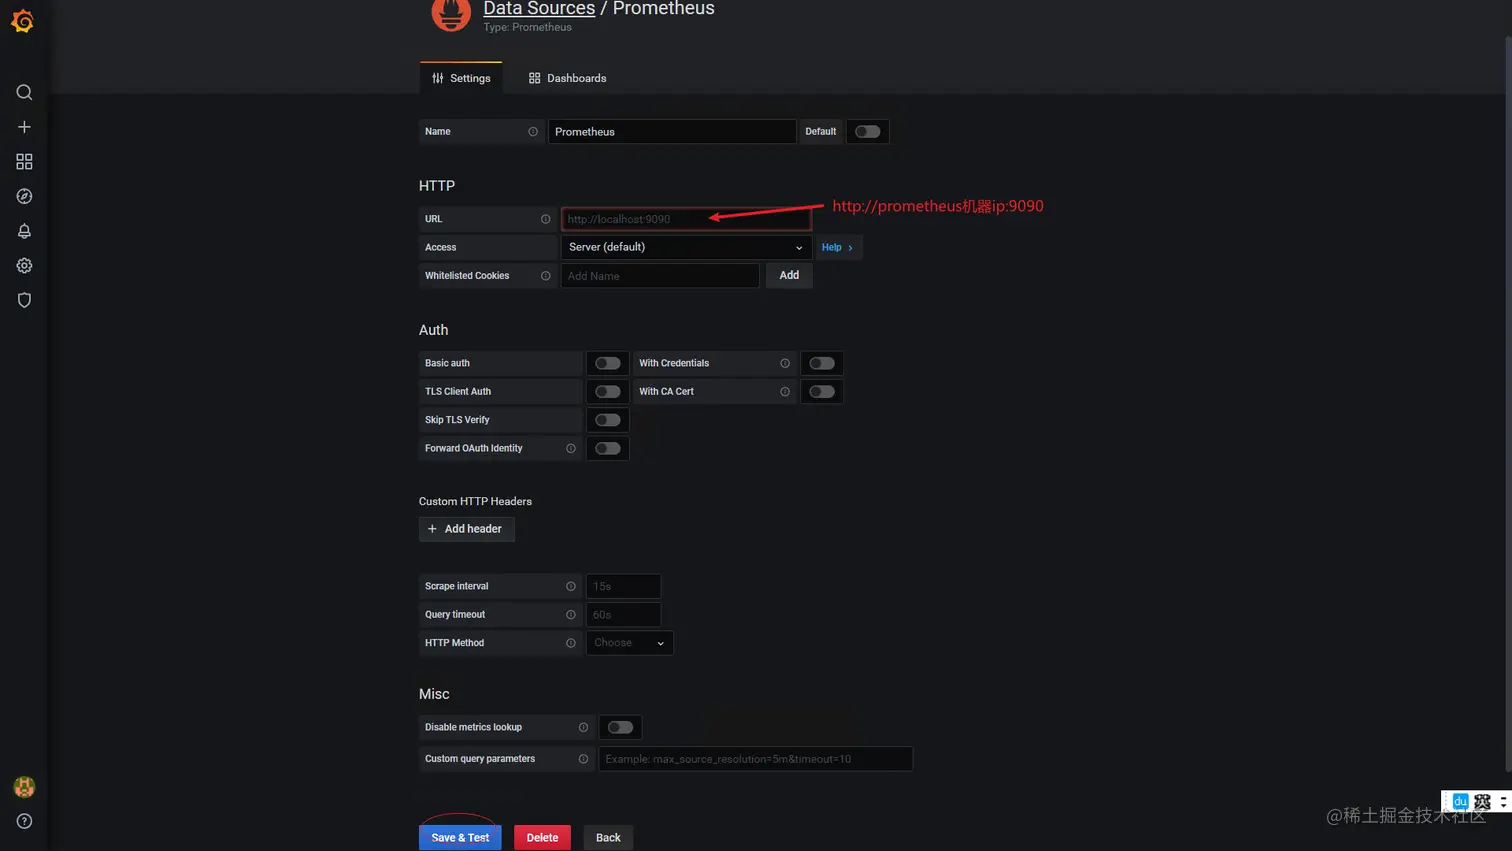Switch to the Dashboards tab
The image size is (1512, 851).
[x=567, y=77]
